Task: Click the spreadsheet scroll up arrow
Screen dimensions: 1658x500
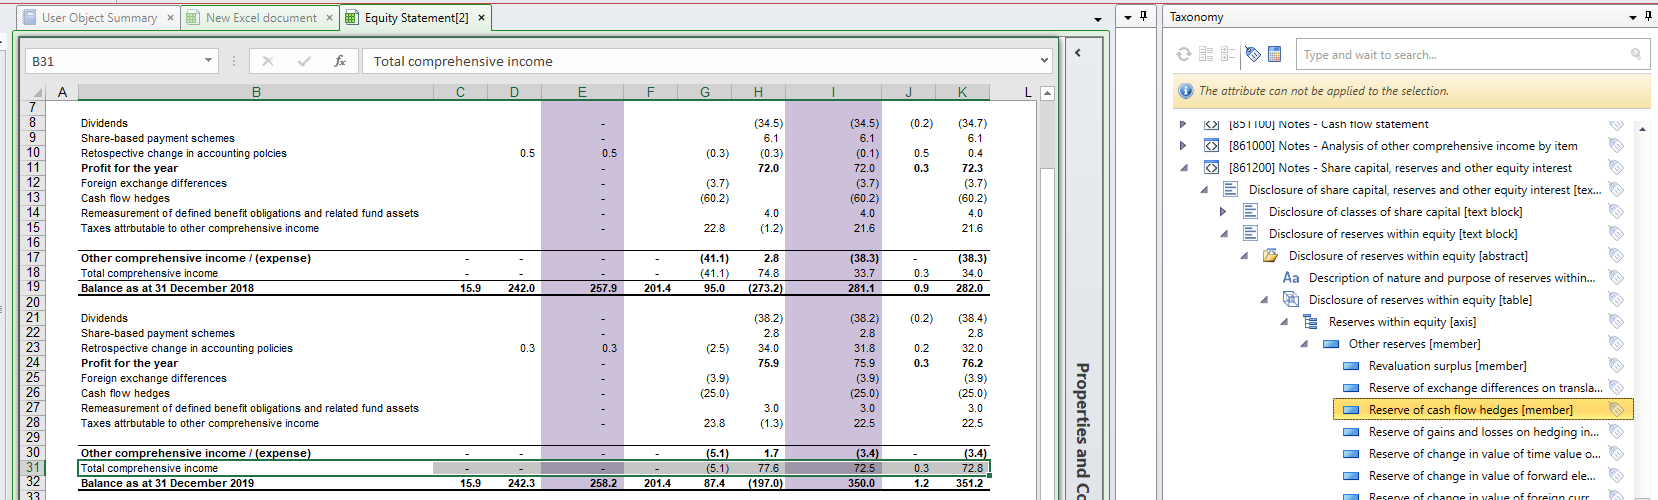Action: click(1047, 93)
